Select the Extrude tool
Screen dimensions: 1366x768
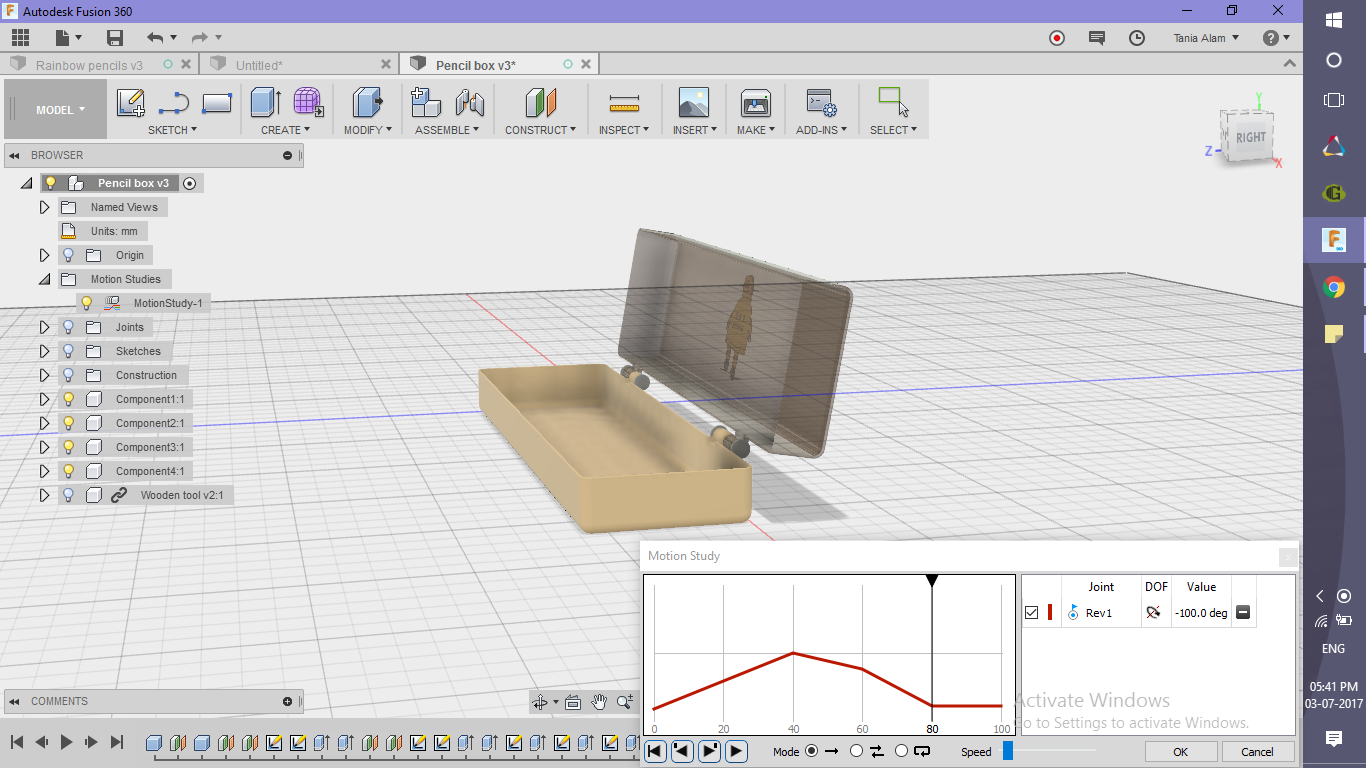265,103
